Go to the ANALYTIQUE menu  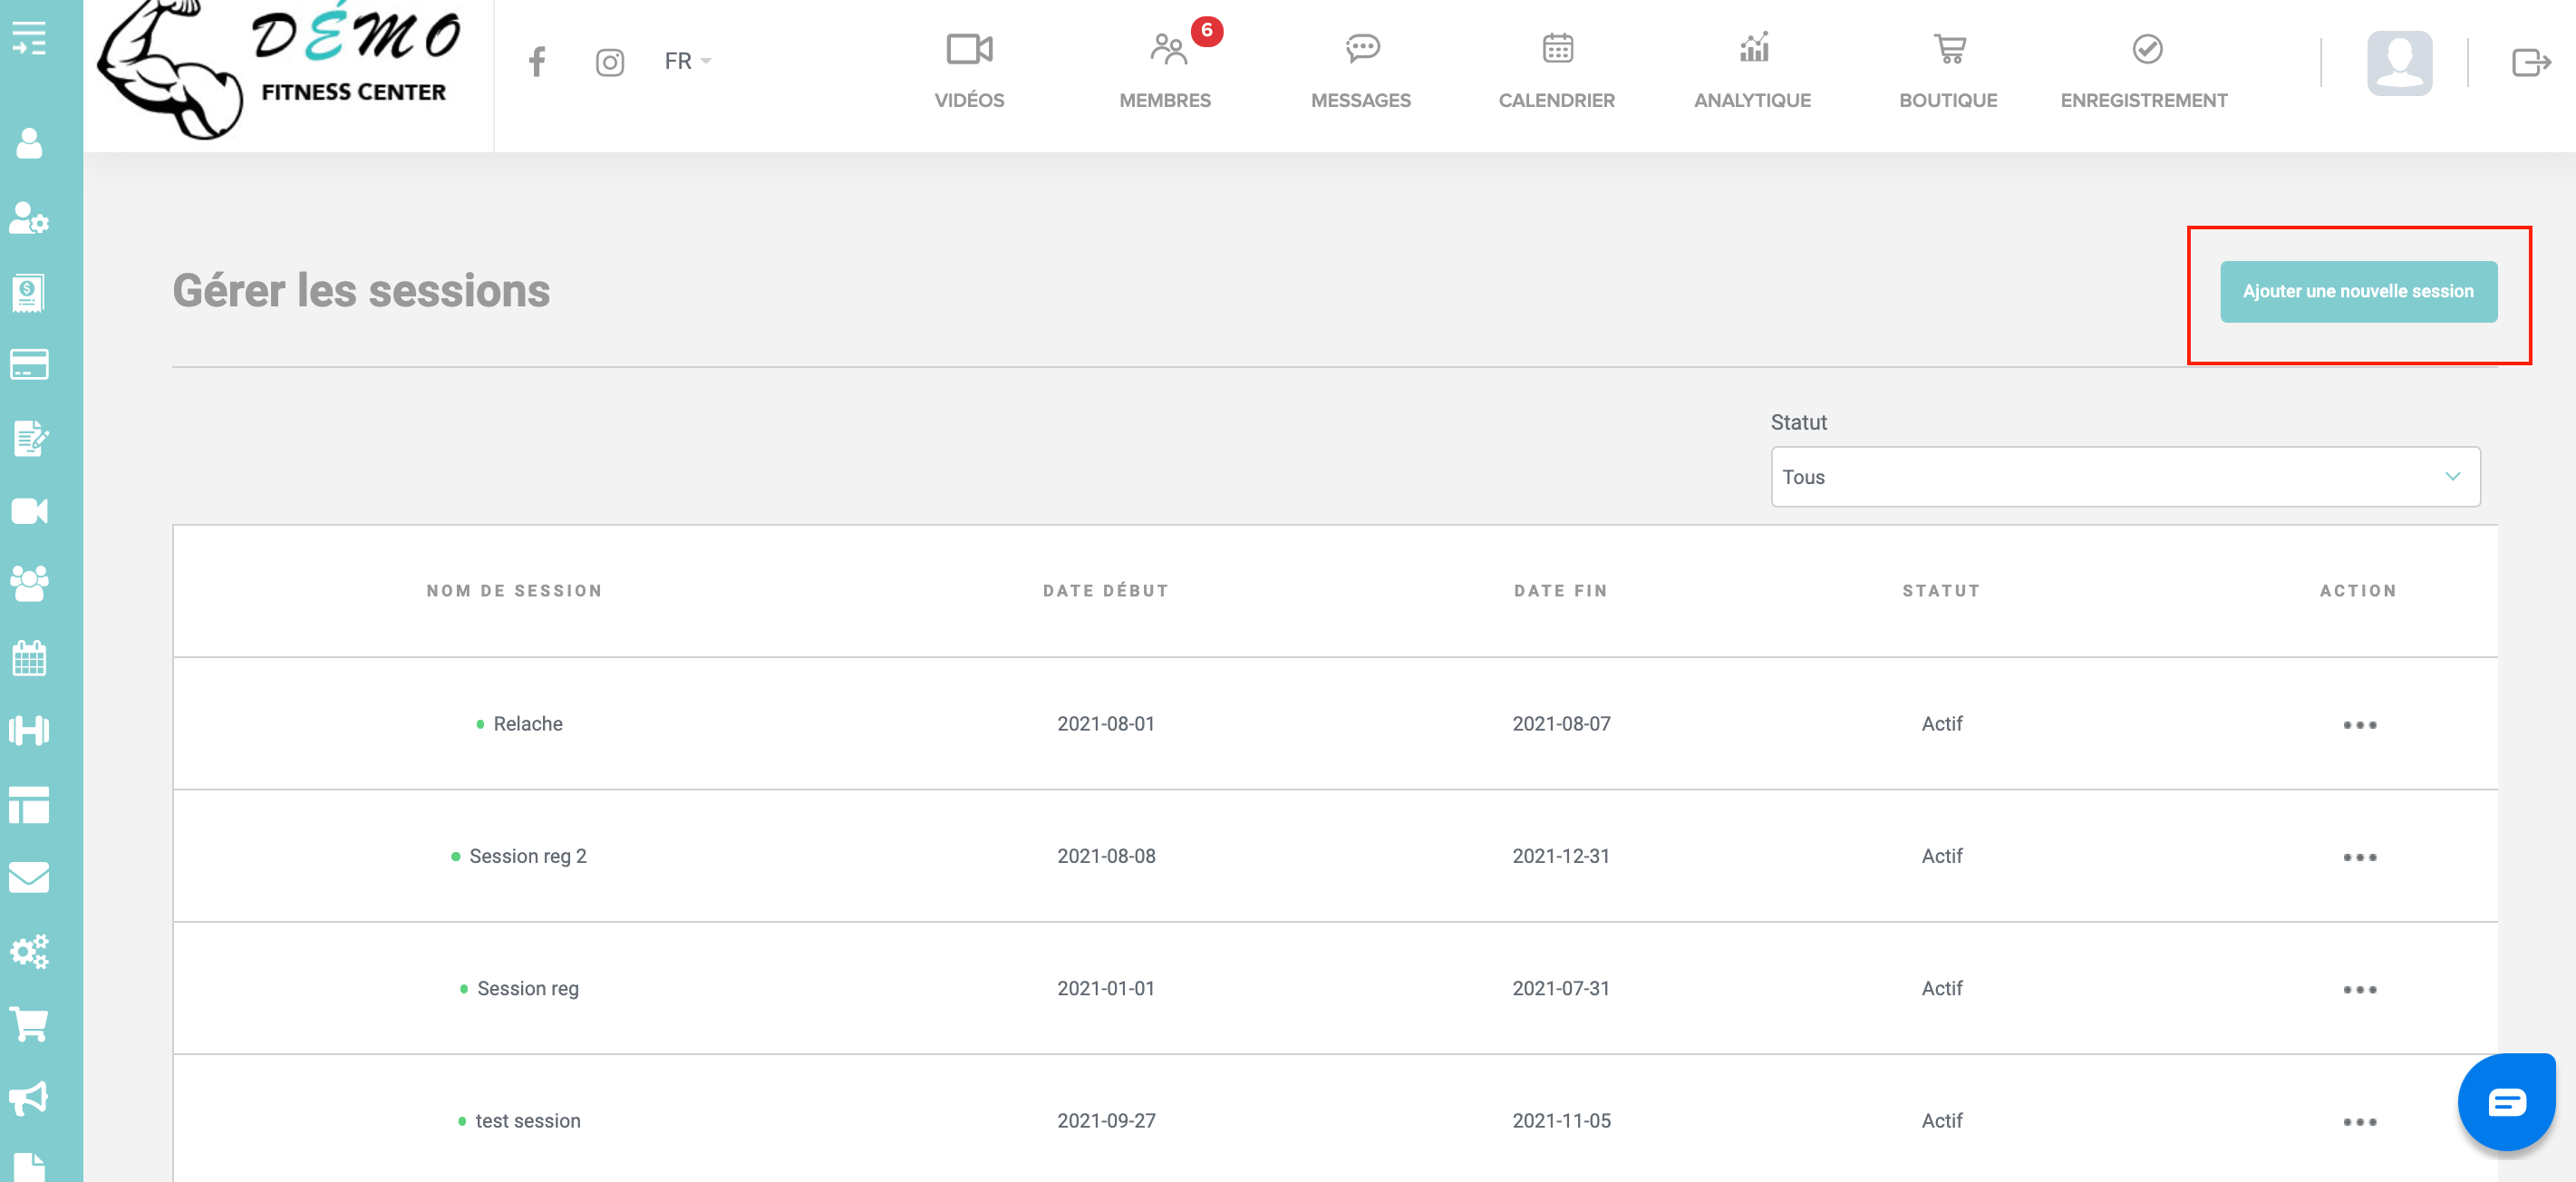[1752, 70]
